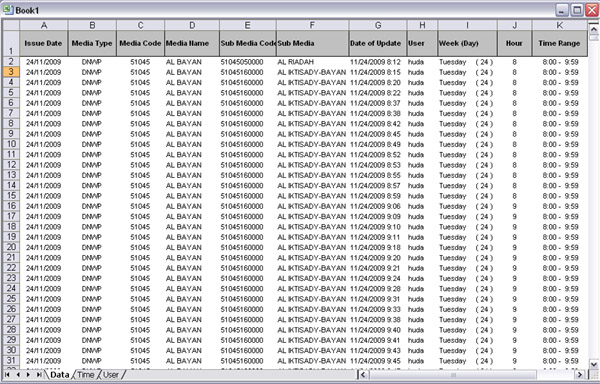The image size is (600, 384).
Task: Click the 'Sub Media' header cell
Action: 312,43
